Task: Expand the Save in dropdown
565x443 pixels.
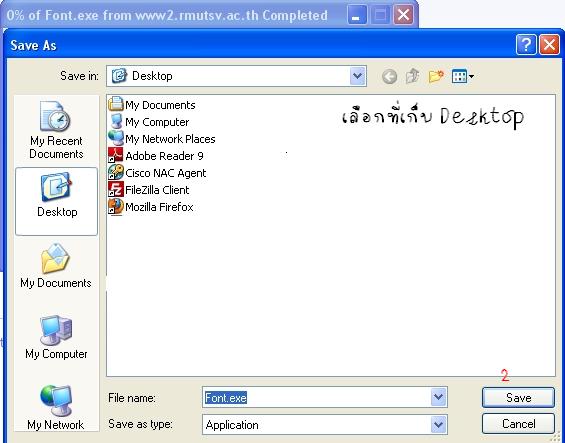Action: [357, 76]
